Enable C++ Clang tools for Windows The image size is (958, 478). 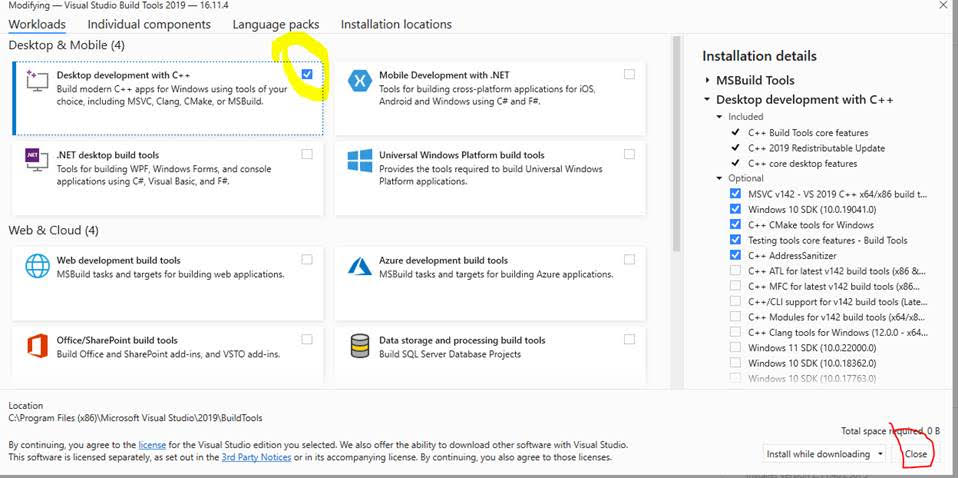[735, 333]
